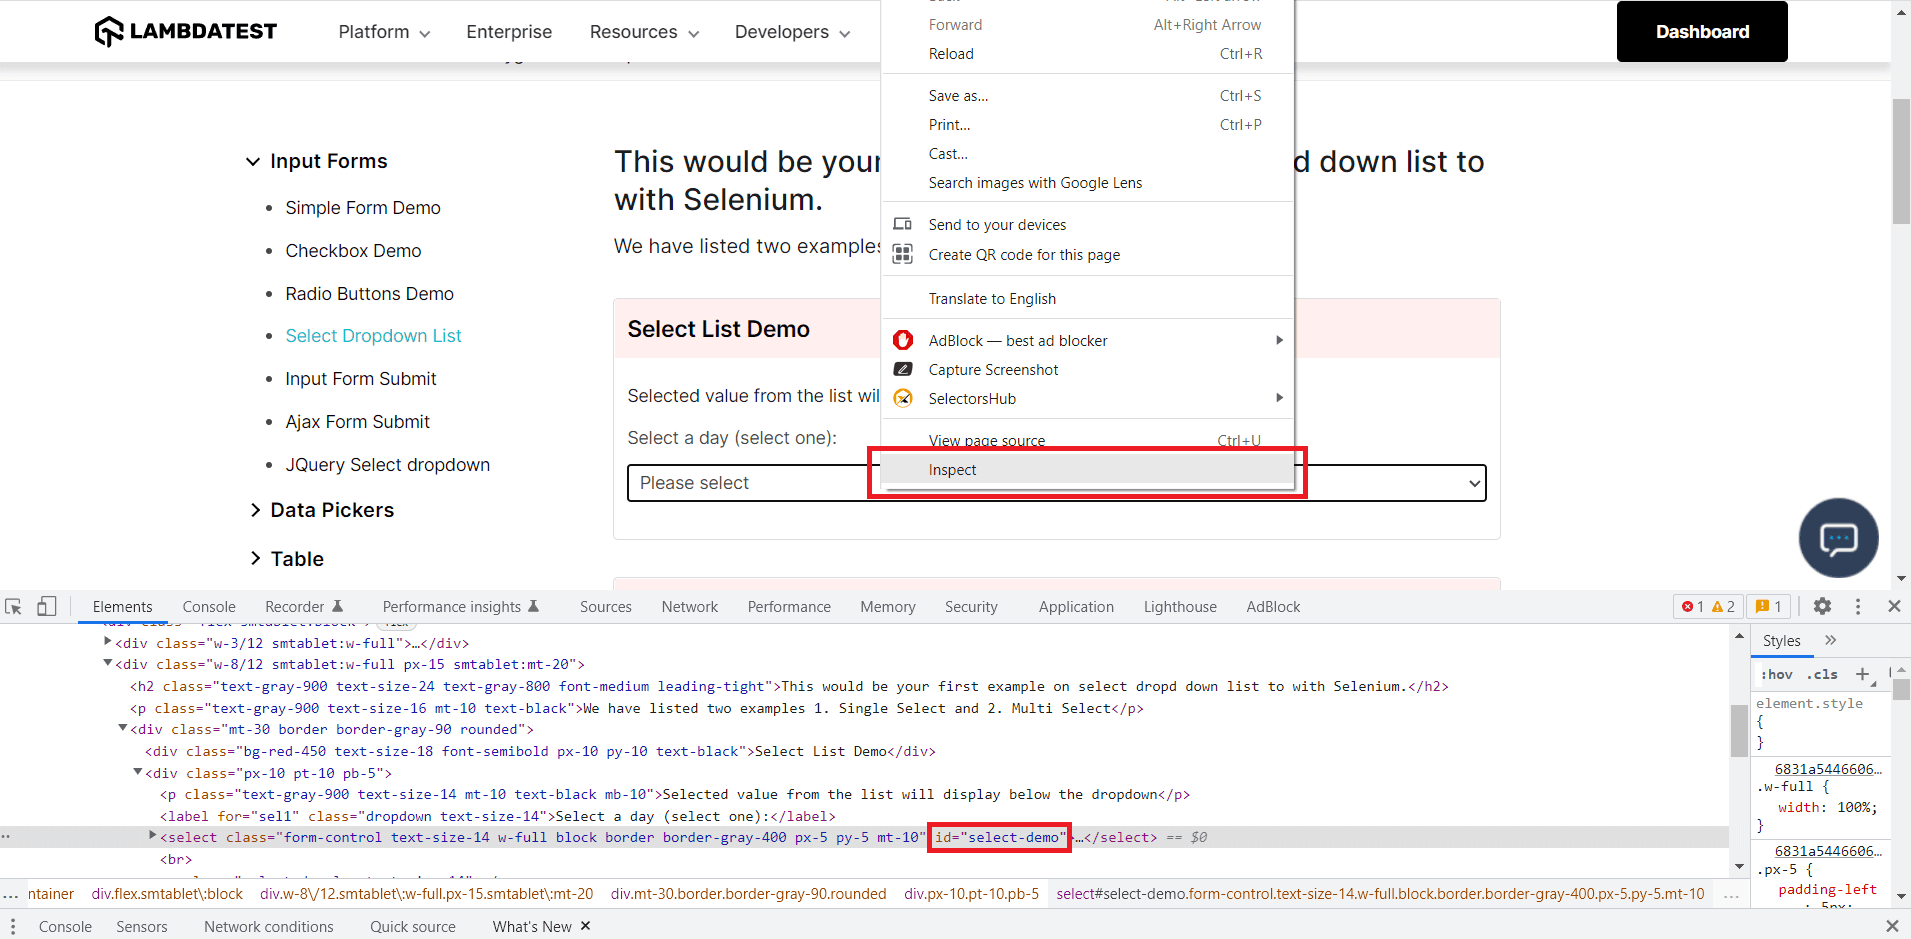Open the JQuery Select dropdown link
Screen dimensions: 1911x939
387,464
